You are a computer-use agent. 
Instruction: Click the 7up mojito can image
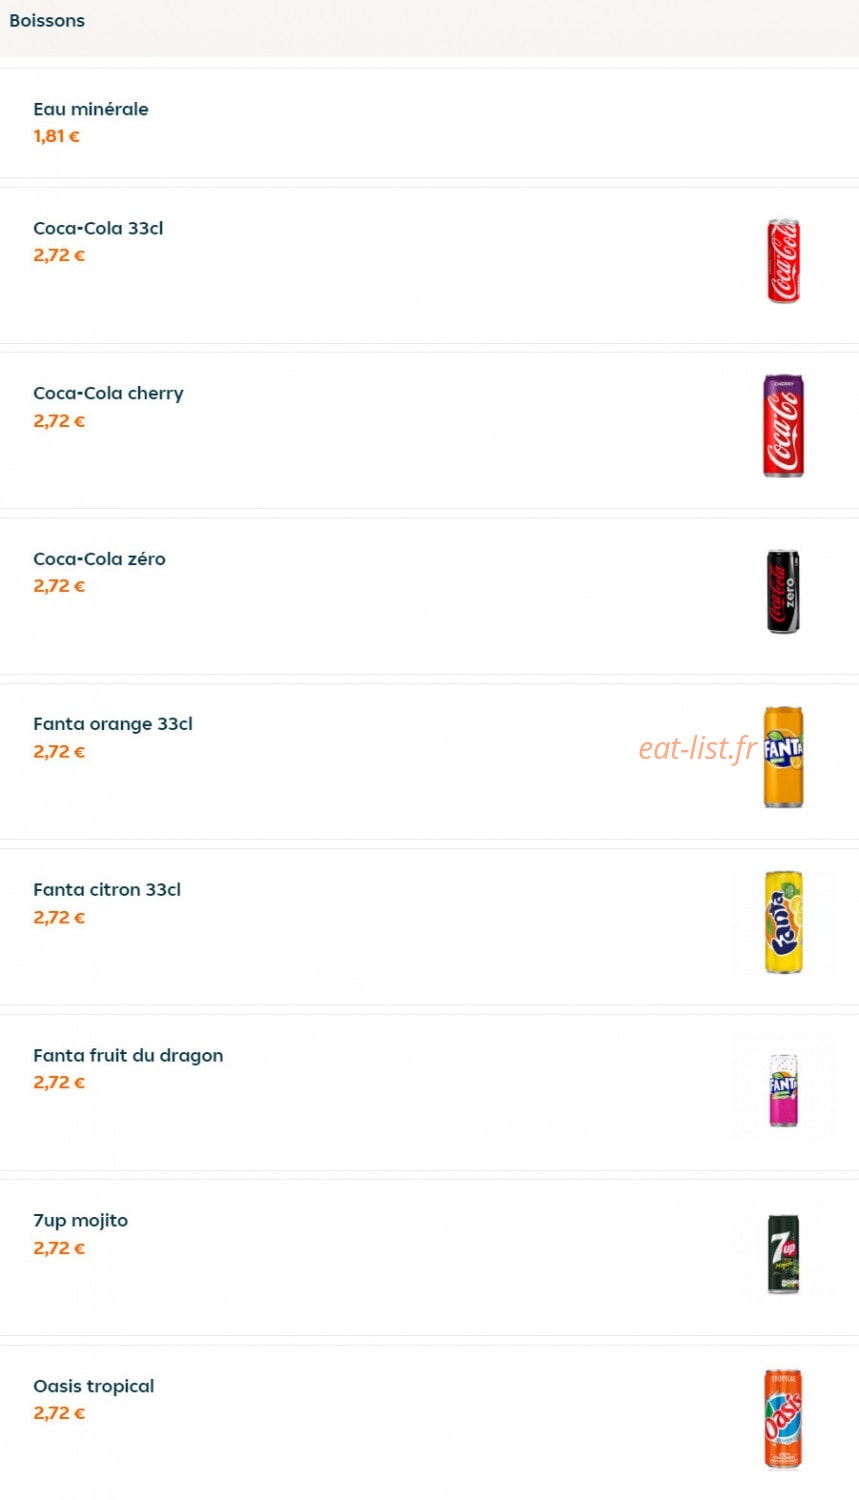pyautogui.click(x=783, y=1254)
